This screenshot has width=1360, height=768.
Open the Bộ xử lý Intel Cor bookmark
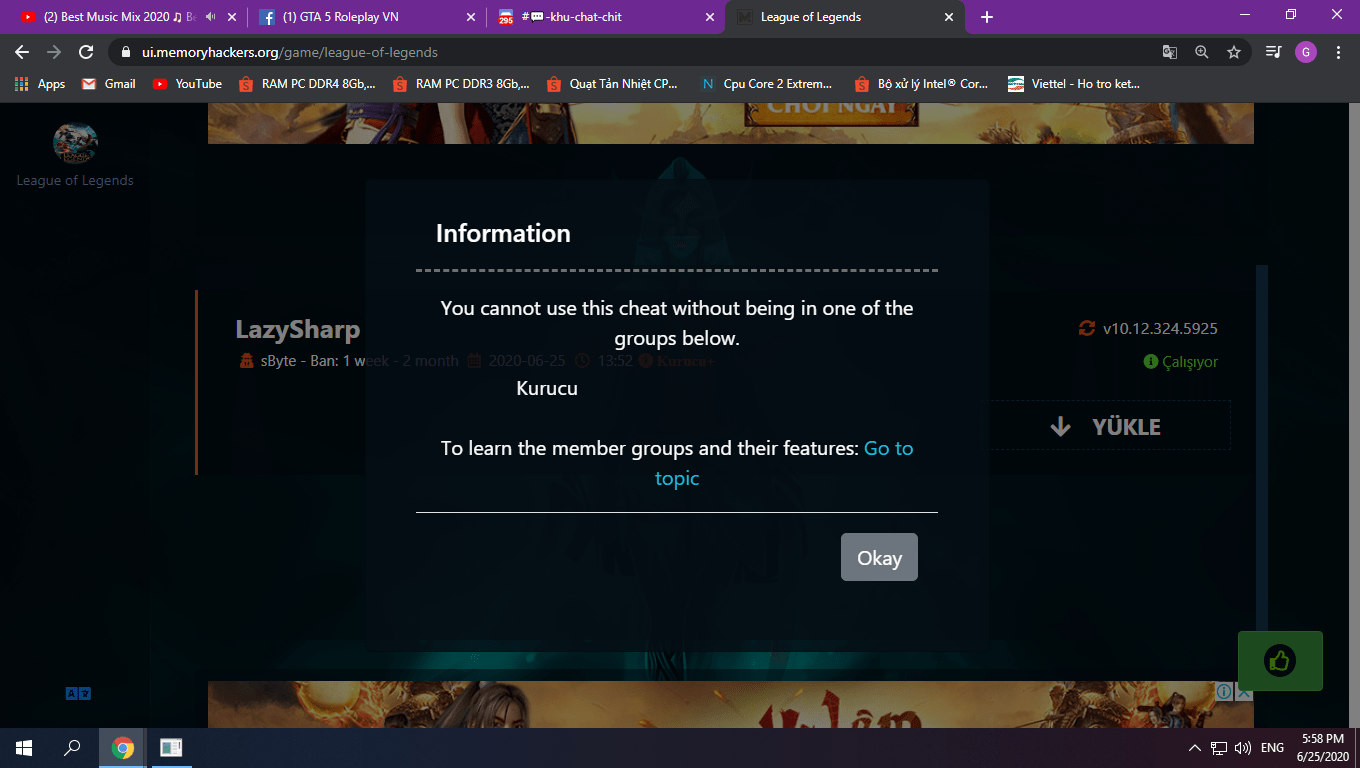pos(921,84)
